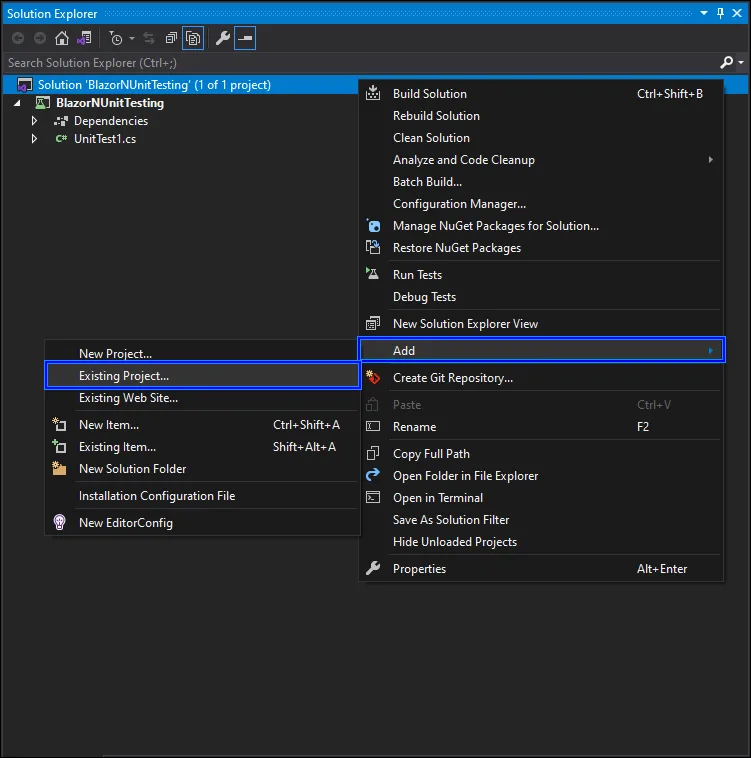Click the Back navigation arrow in toolbar

coord(18,38)
